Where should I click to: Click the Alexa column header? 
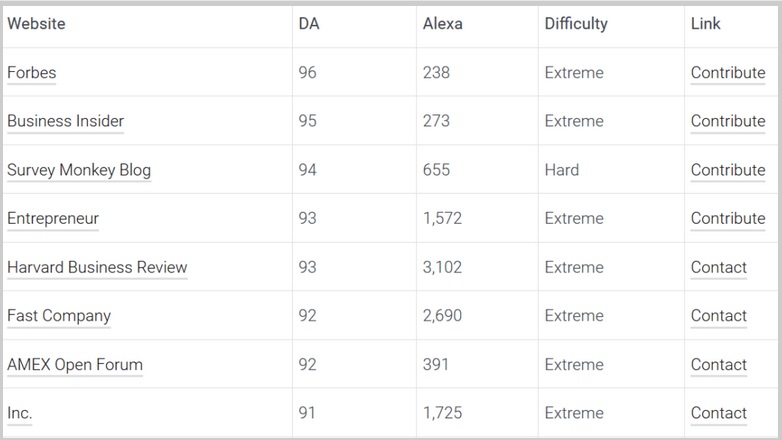tap(443, 24)
